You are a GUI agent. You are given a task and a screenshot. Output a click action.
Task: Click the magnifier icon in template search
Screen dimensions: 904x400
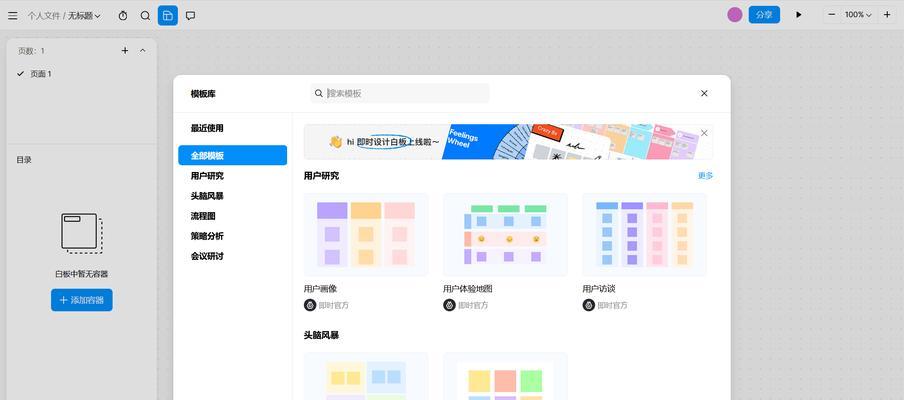point(318,93)
